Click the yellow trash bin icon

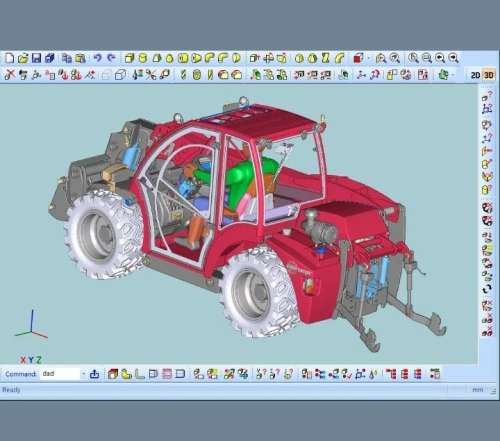(197, 75)
